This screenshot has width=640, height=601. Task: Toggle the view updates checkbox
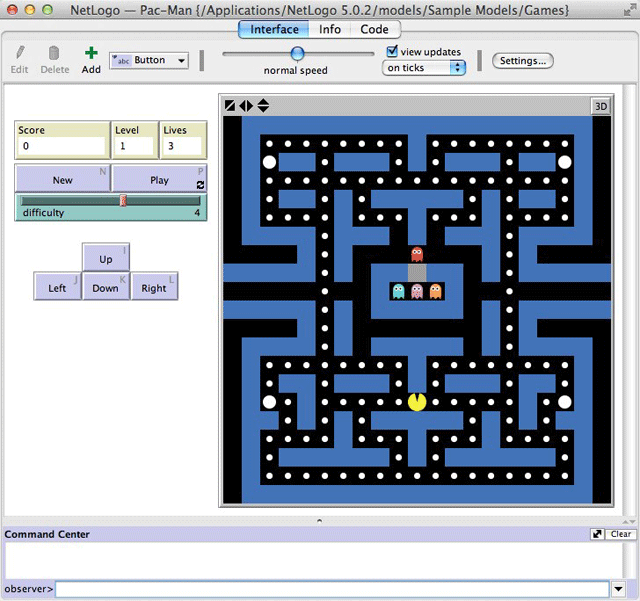pyautogui.click(x=392, y=51)
